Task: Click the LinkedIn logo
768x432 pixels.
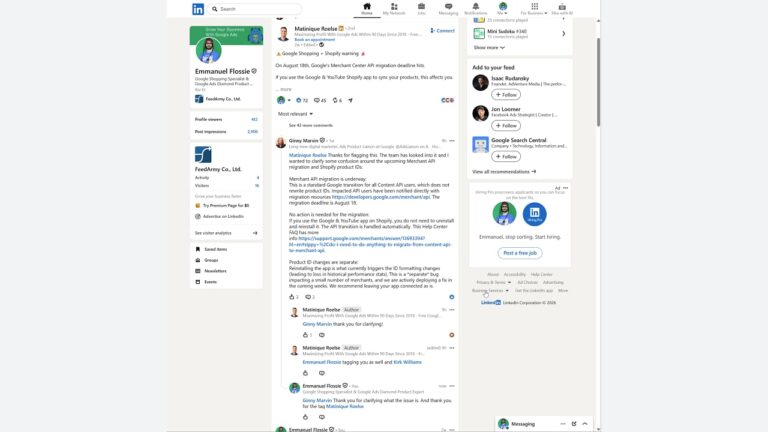Action: 198,9
